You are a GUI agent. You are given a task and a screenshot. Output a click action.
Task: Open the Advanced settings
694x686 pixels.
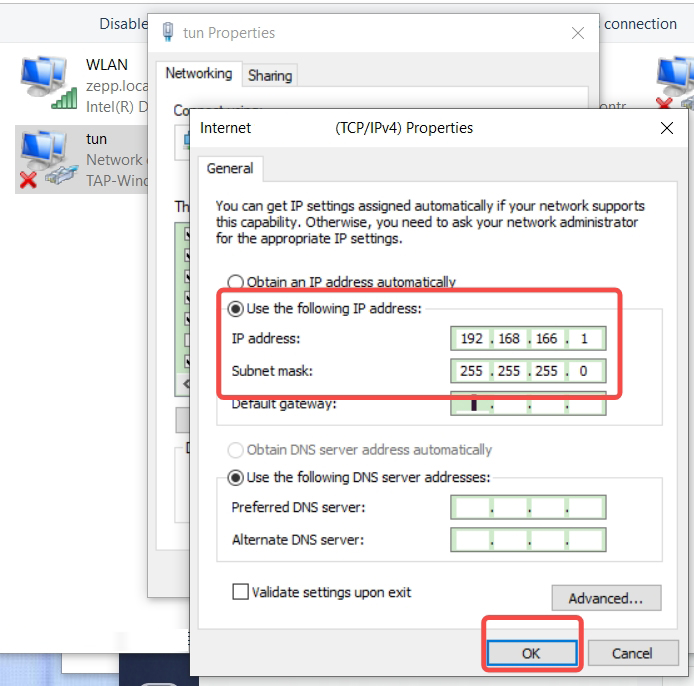click(x=606, y=598)
